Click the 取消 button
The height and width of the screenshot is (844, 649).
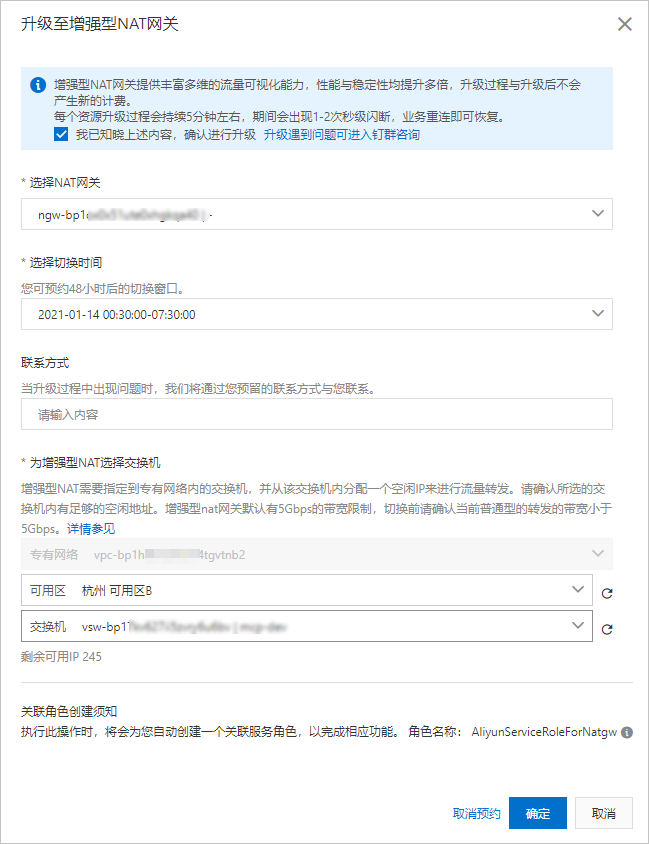(604, 813)
